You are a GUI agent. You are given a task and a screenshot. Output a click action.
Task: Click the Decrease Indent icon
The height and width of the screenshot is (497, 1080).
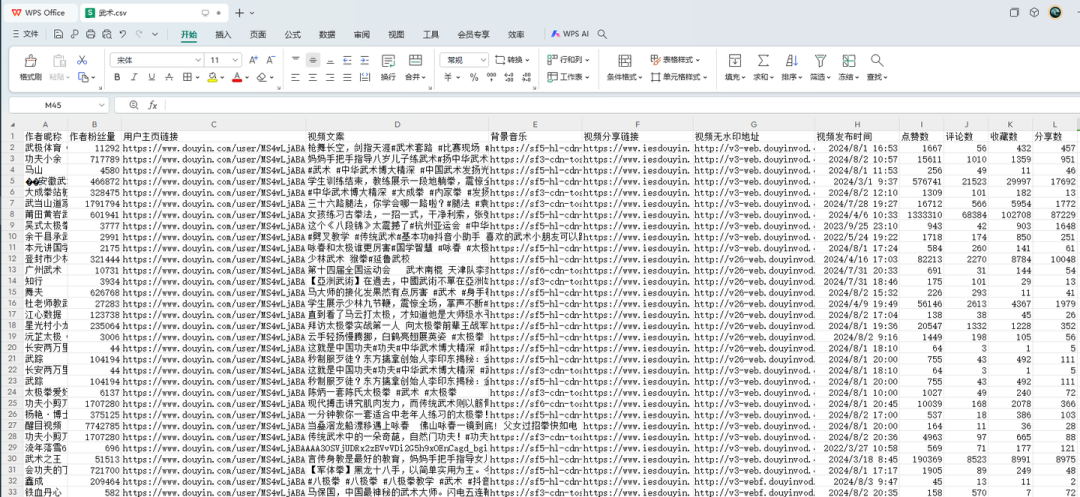click(x=346, y=60)
